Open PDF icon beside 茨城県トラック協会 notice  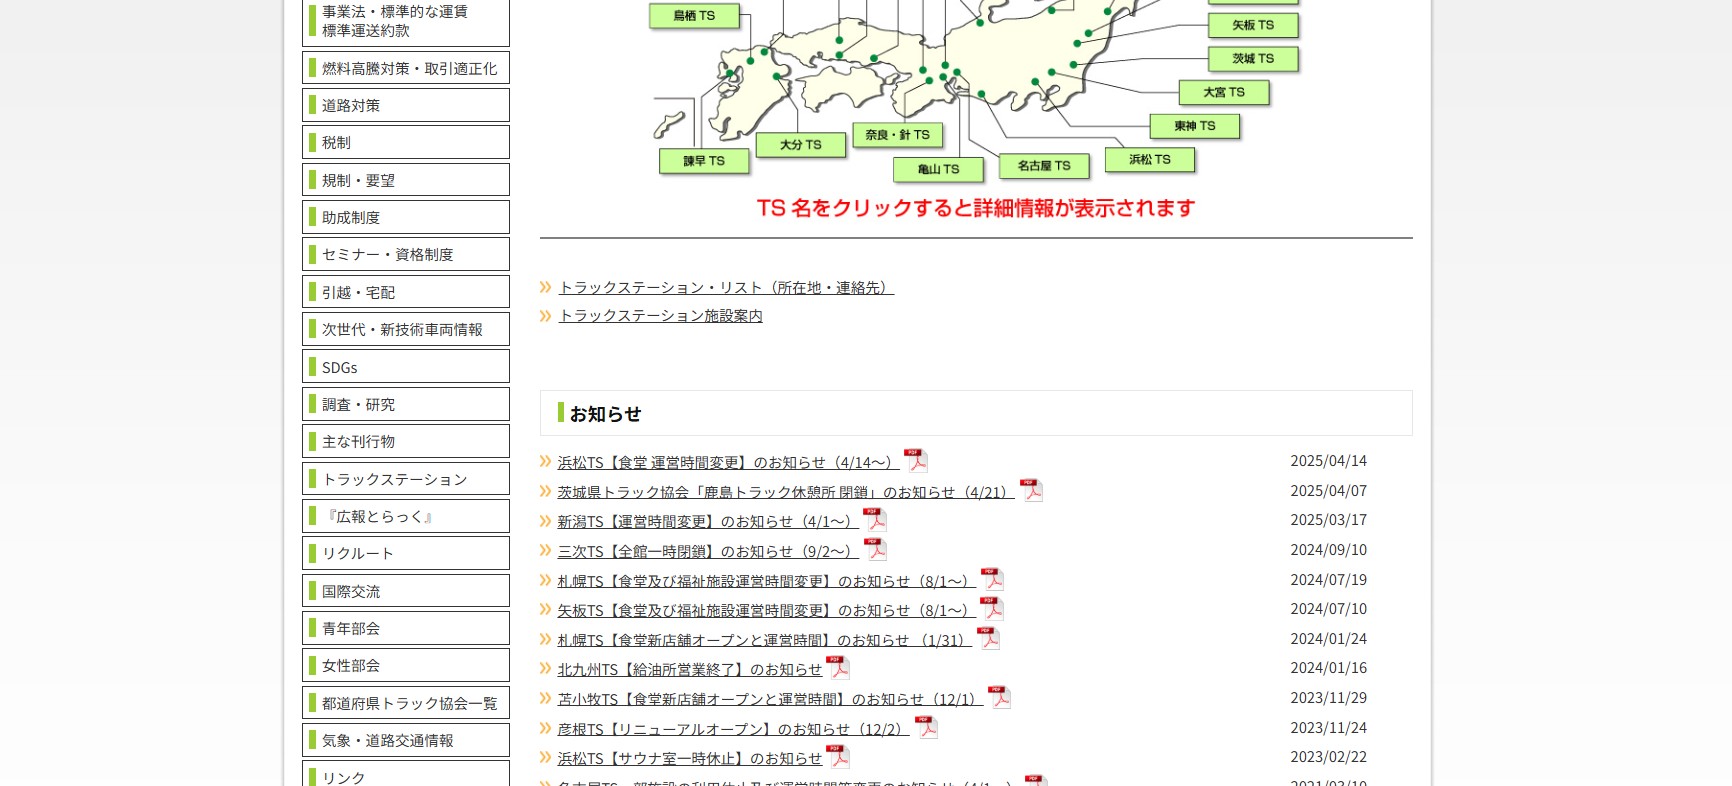tap(1031, 491)
